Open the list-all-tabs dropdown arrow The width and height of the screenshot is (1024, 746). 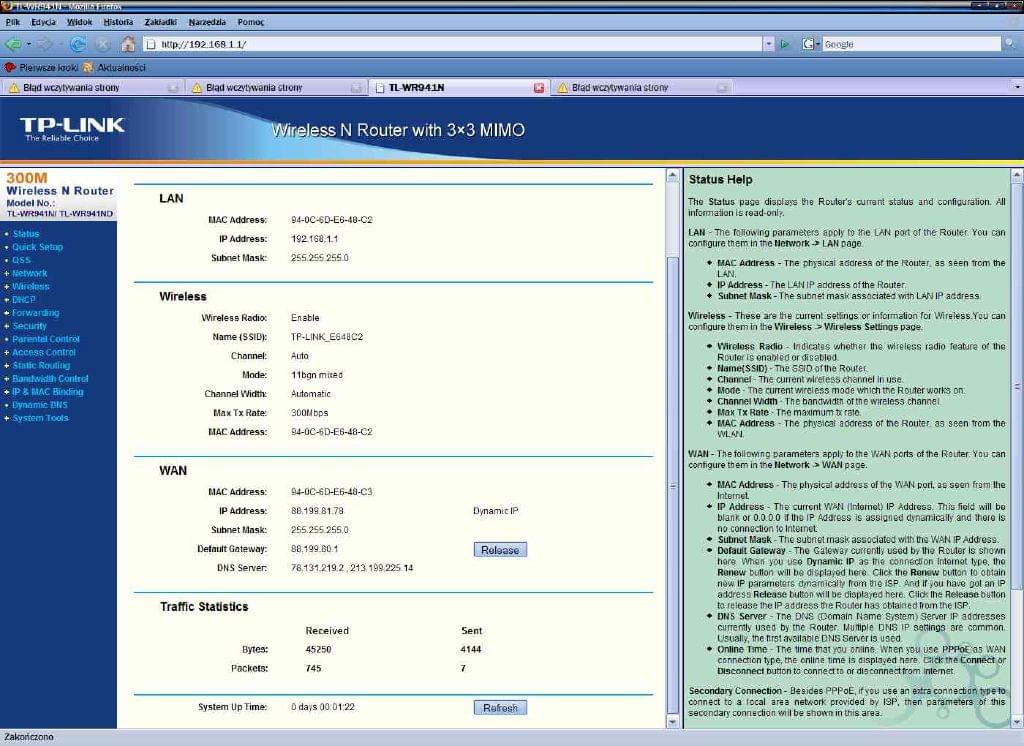click(x=1017, y=87)
